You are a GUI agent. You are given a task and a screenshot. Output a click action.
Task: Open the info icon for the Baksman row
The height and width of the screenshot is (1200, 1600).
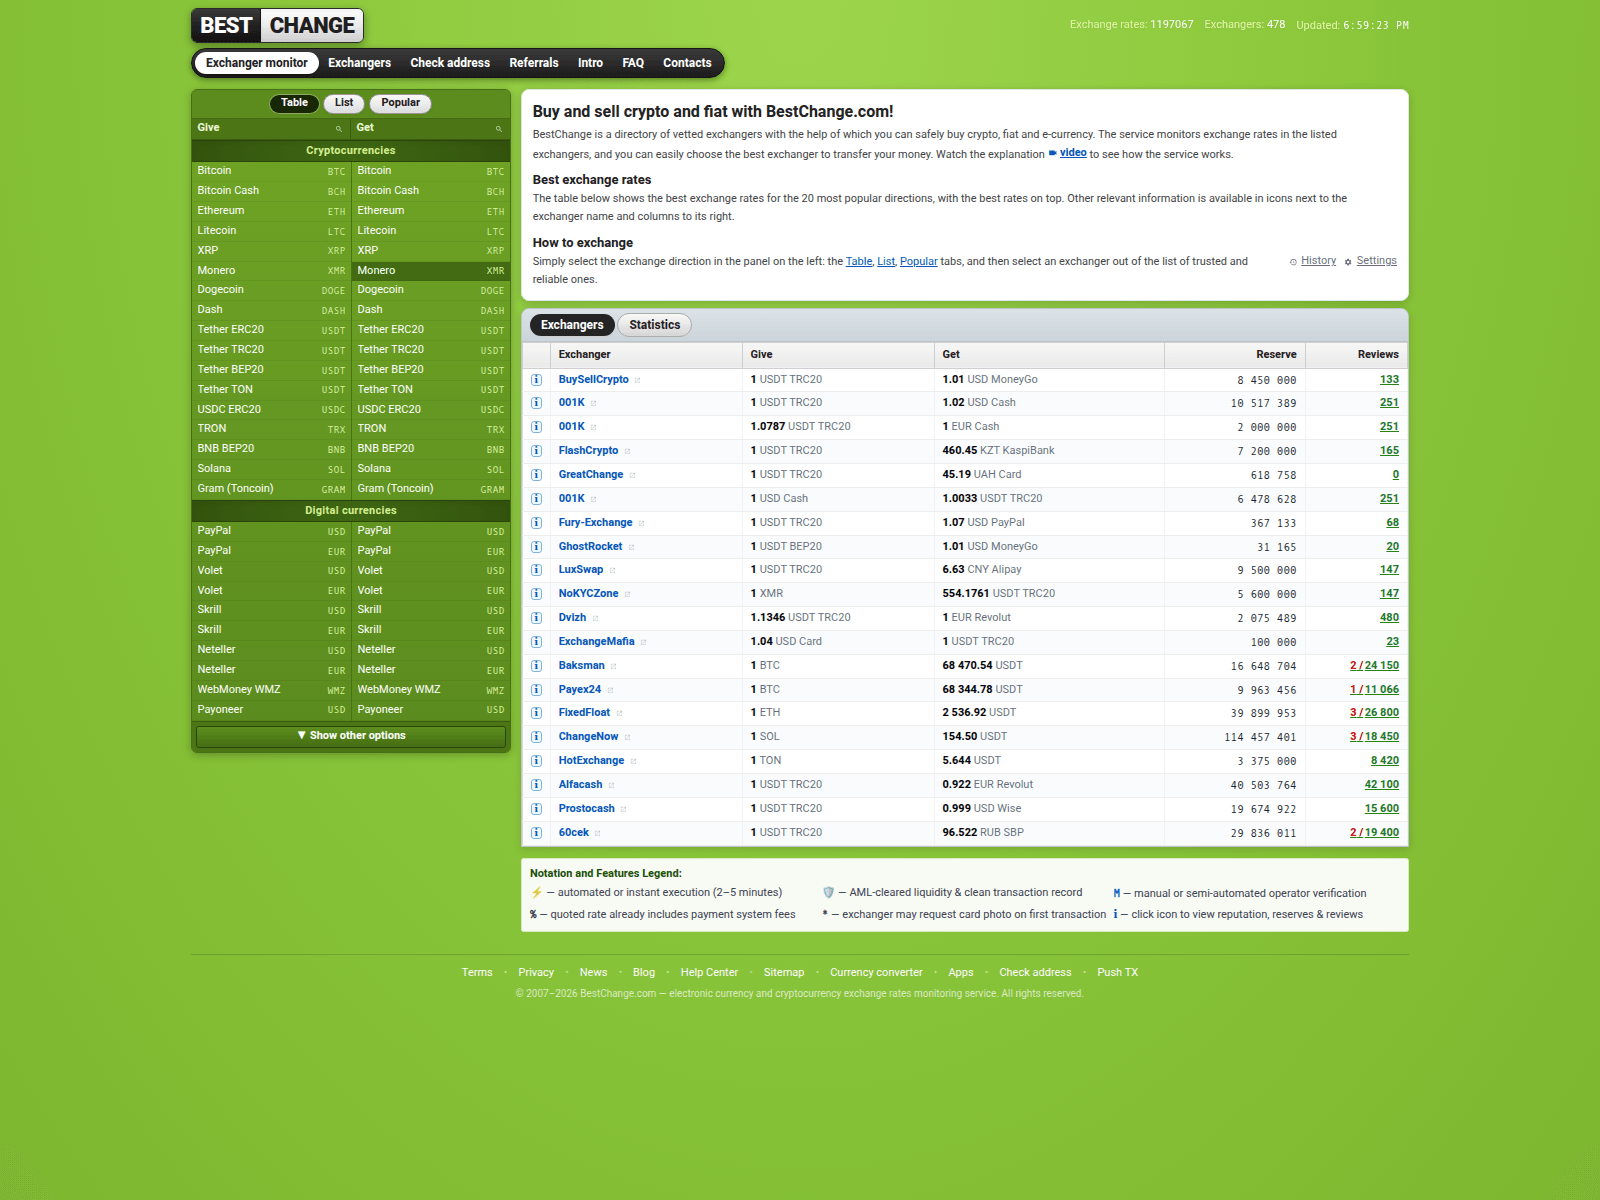536,666
